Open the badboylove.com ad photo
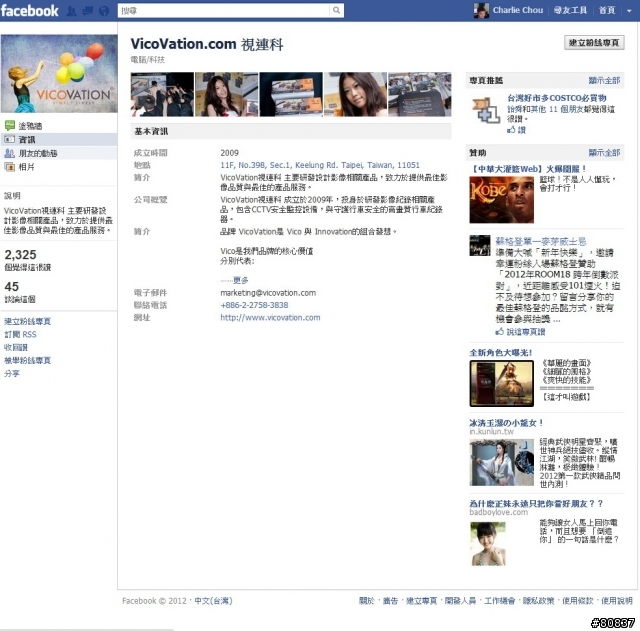 (488, 544)
